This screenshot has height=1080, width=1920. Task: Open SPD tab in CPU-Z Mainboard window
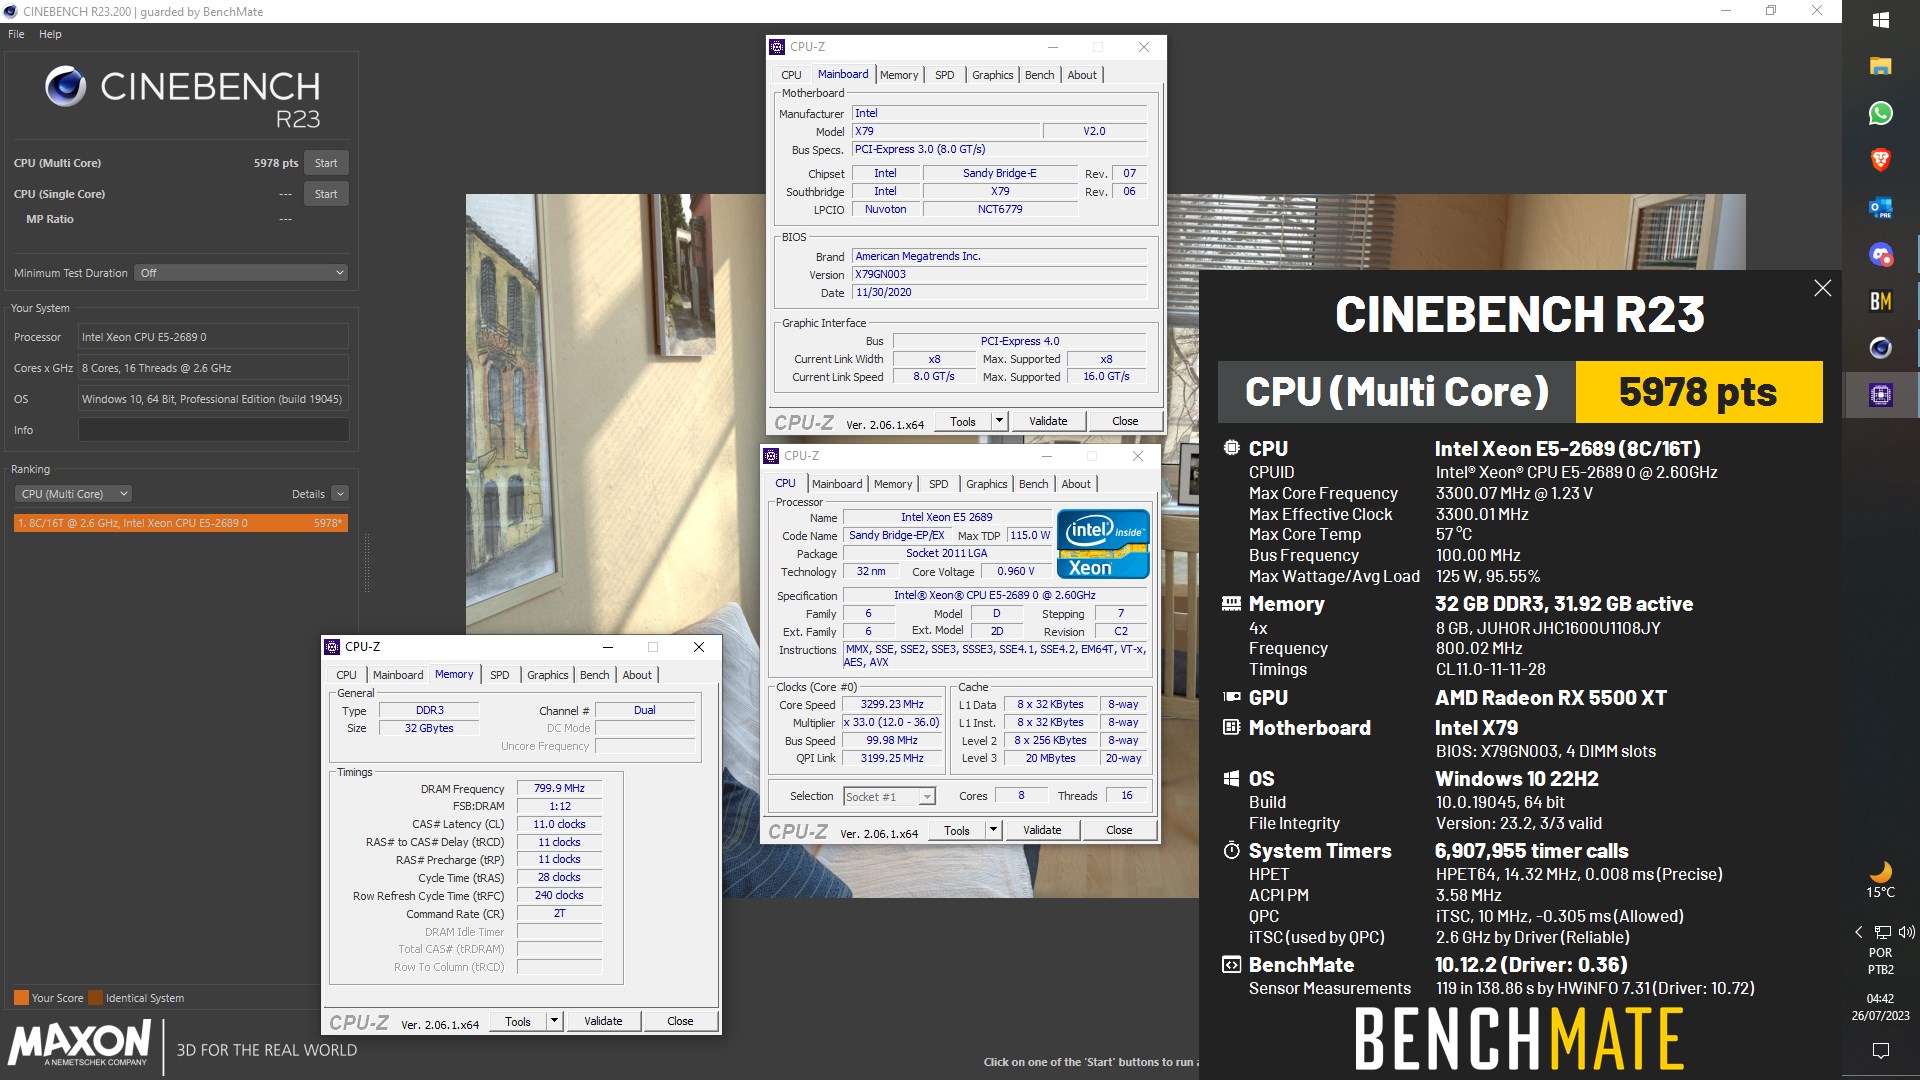tap(944, 75)
